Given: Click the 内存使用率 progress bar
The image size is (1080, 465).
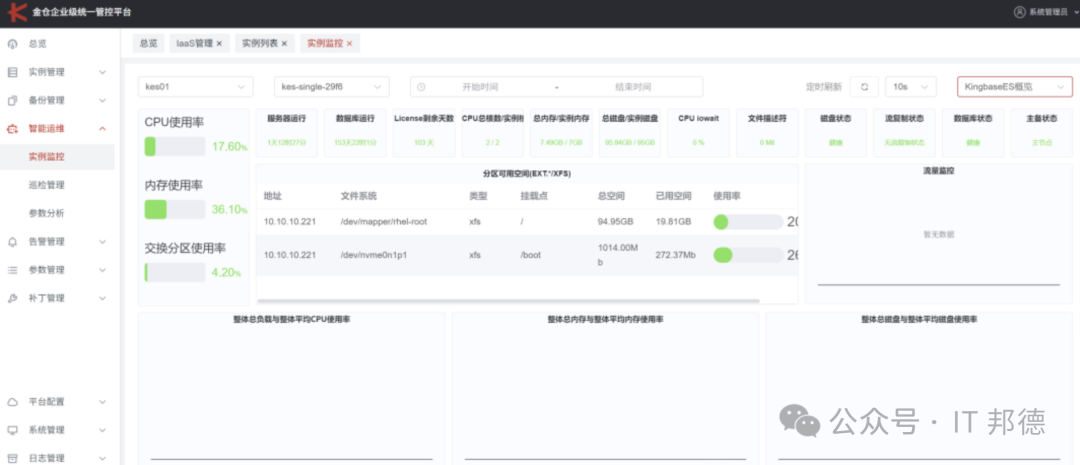Looking at the screenshot, I should (175, 209).
